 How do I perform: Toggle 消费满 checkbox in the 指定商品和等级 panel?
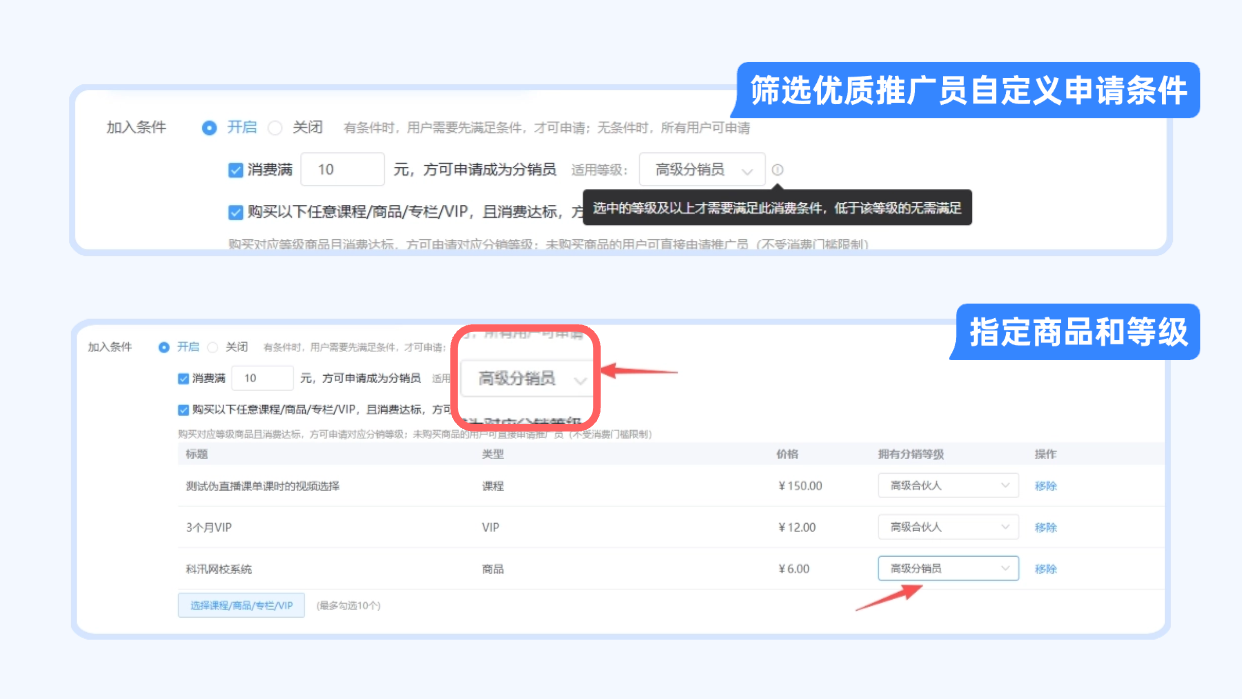pyautogui.click(x=183, y=379)
